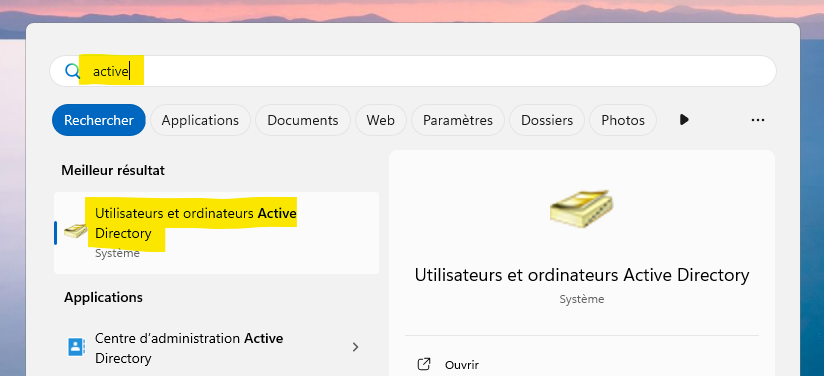Open the three-dots options menu
Viewport: 824px width, 376px height.
click(757, 120)
